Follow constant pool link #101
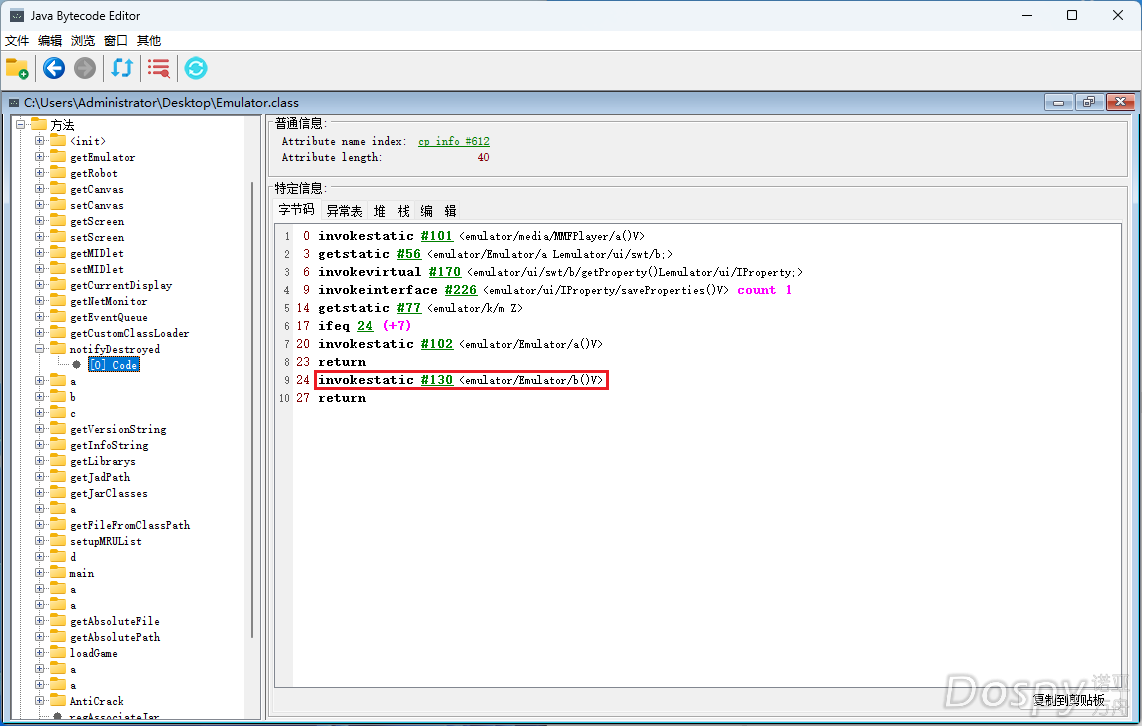This screenshot has height=726, width=1142. [x=437, y=236]
